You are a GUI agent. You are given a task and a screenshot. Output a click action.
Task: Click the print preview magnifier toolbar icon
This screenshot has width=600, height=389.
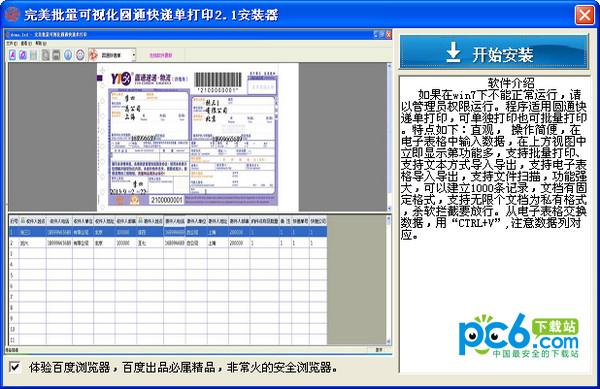point(46,55)
